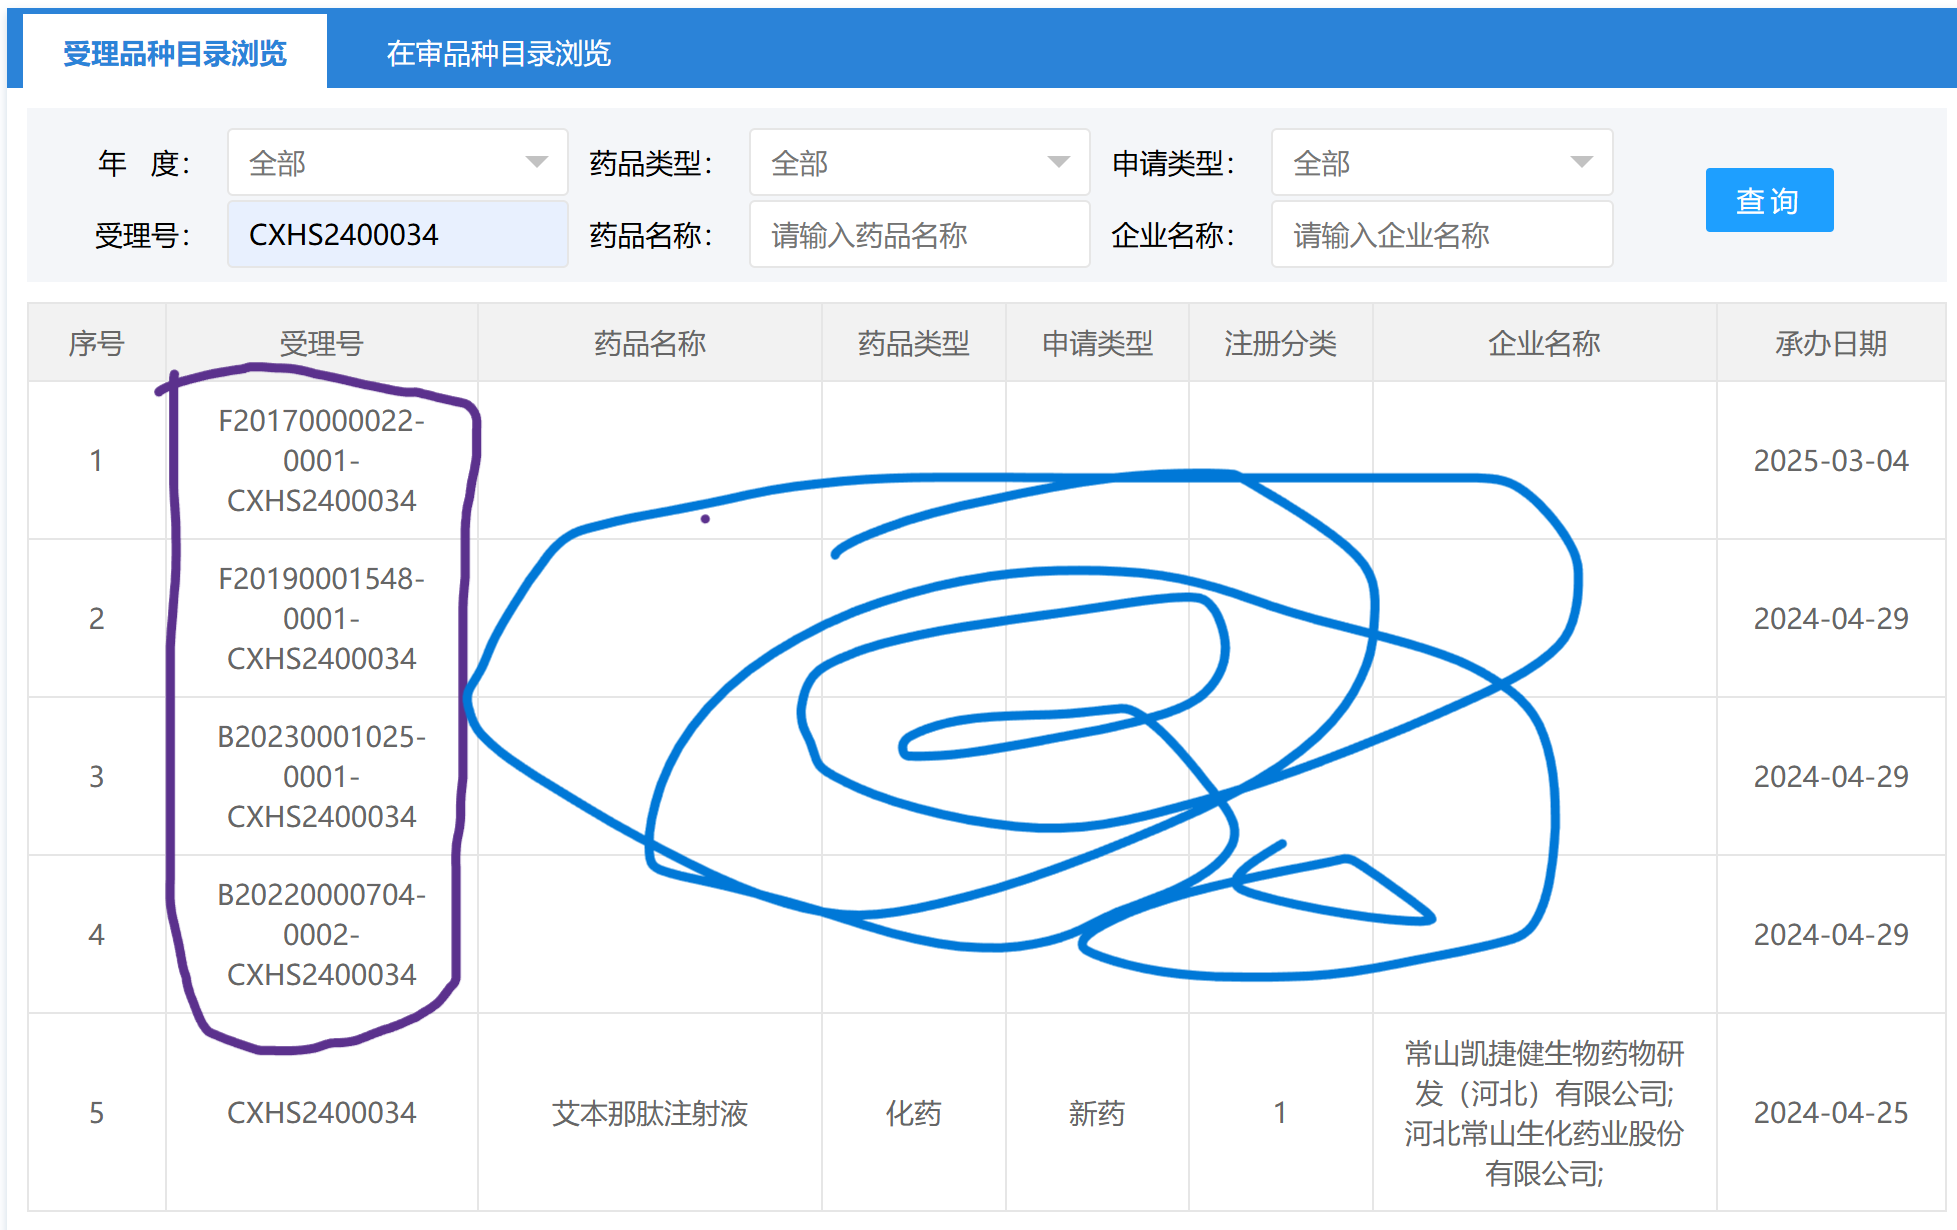The height and width of the screenshot is (1230, 1957).
Task: Click the 企业名称 input field
Action: click(1440, 235)
